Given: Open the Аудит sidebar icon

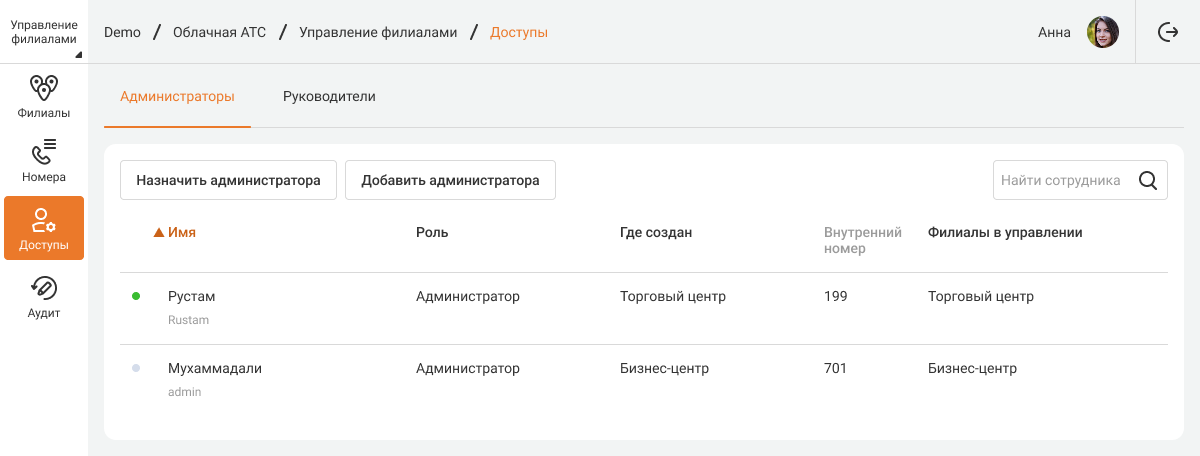Looking at the screenshot, I should pos(44,289).
